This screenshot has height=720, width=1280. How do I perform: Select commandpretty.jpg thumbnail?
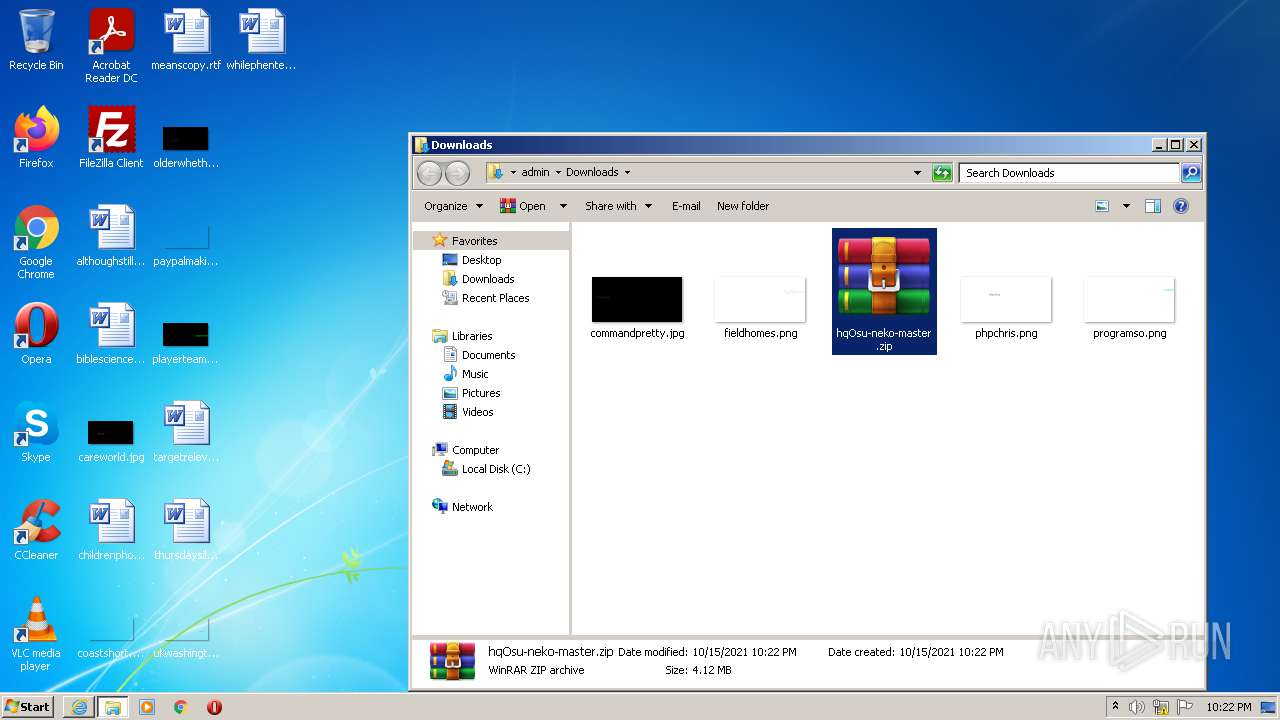click(x=637, y=309)
